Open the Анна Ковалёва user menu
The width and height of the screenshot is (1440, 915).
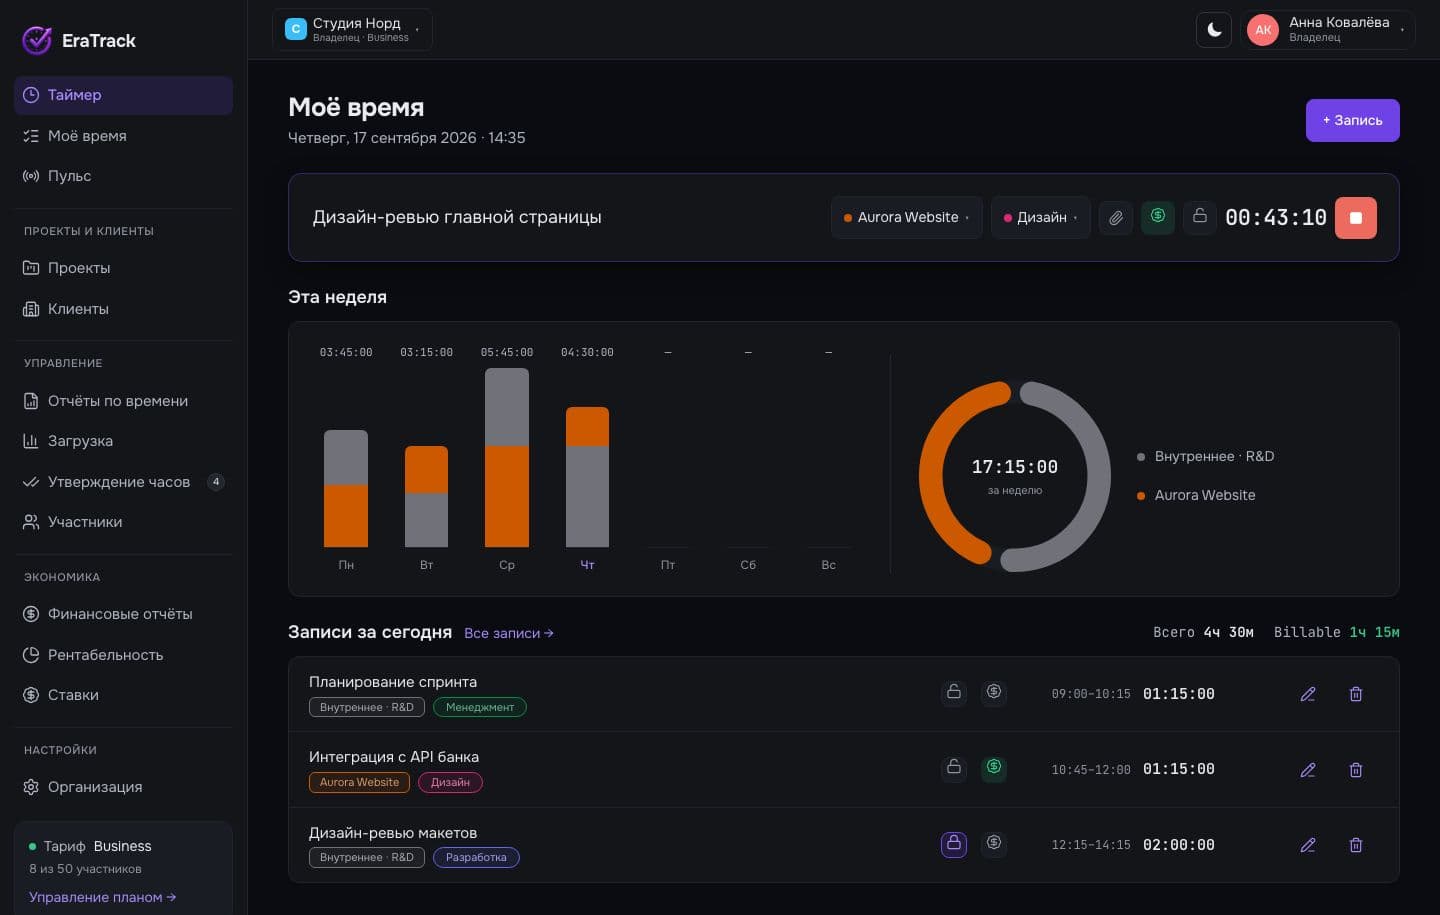pyautogui.click(x=1328, y=30)
